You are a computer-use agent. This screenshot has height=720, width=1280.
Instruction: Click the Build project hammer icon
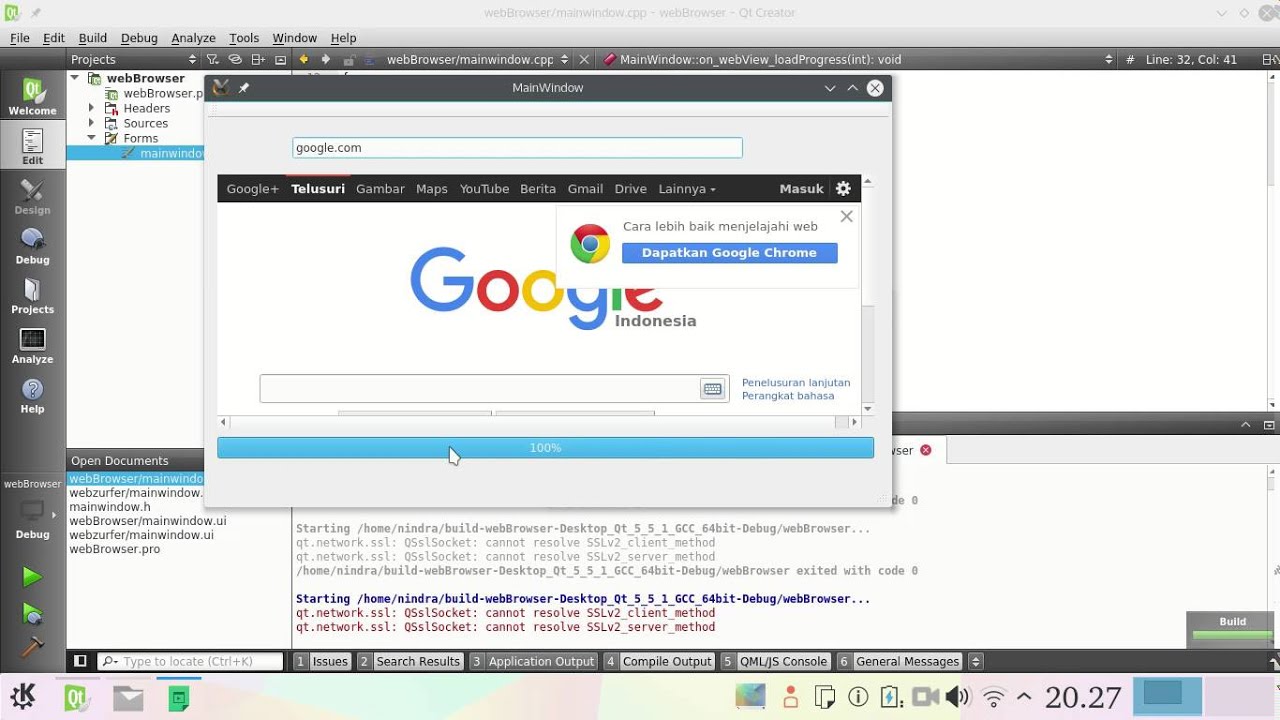click(x=32, y=646)
